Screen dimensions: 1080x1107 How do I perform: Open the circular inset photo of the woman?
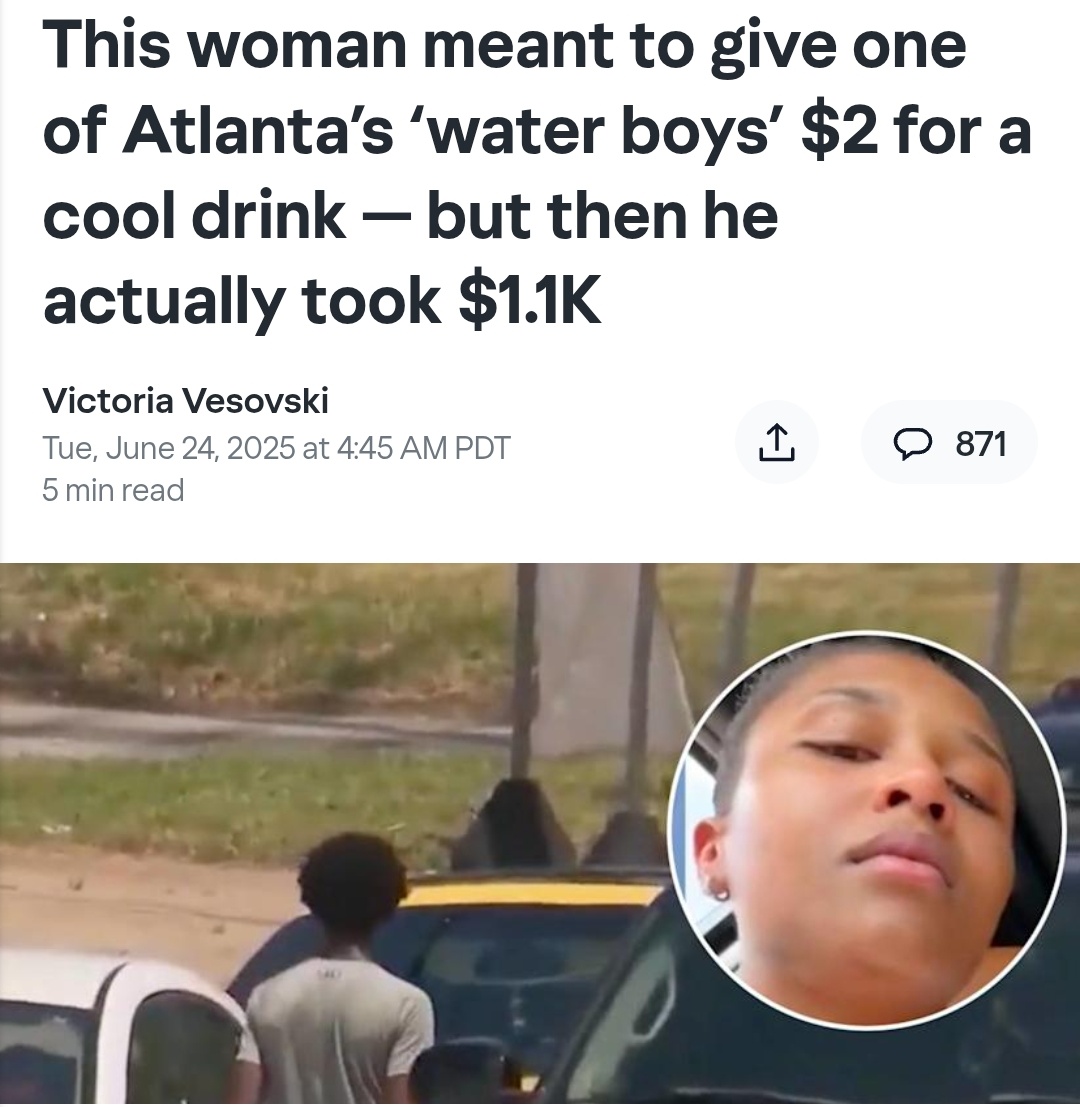pyautogui.click(x=865, y=830)
